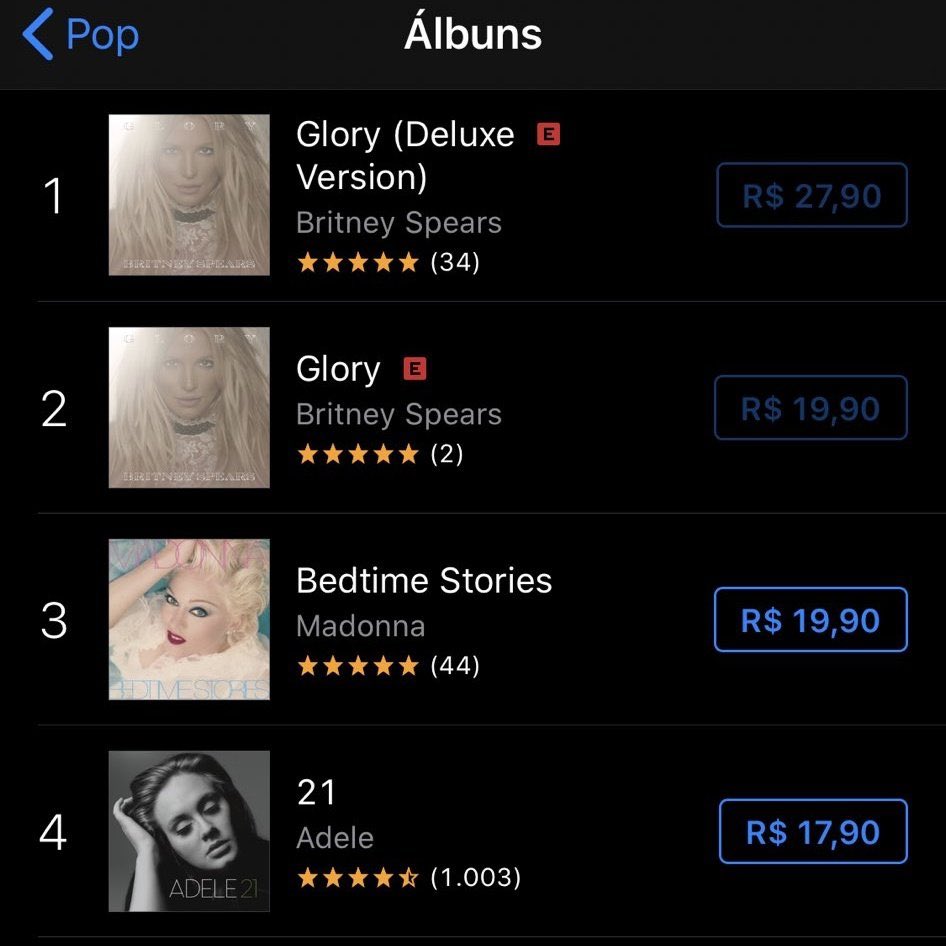Tap Bedtime Stories album cover
The height and width of the screenshot is (946, 946).
pyautogui.click(x=189, y=619)
